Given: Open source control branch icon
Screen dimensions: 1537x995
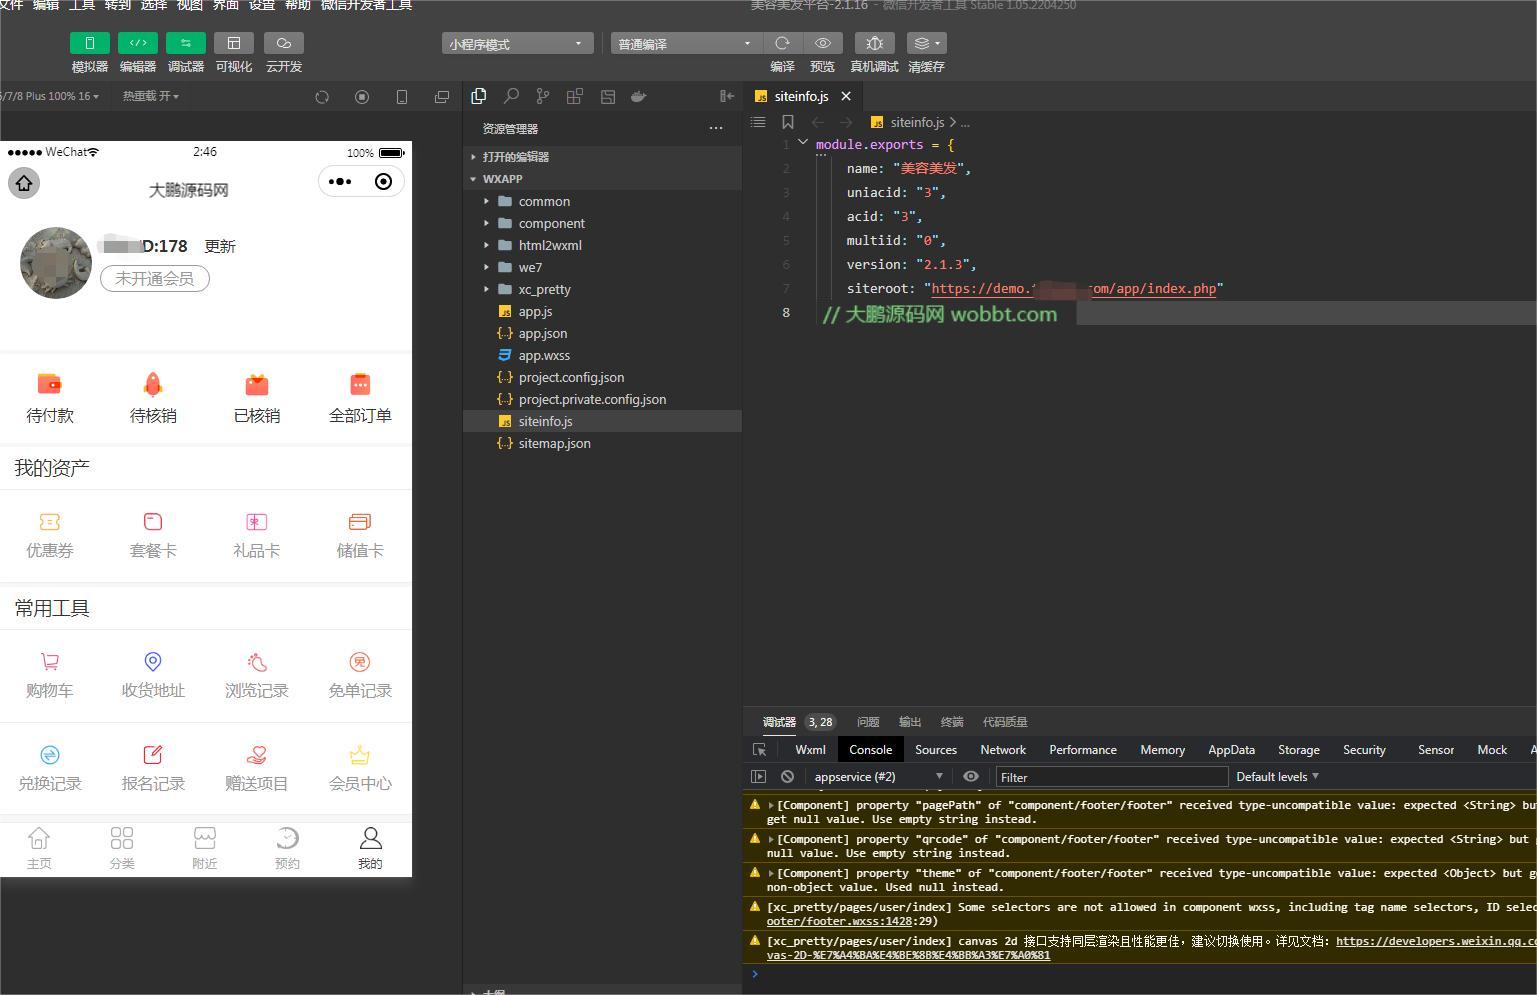Looking at the screenshot, I should tap(542, 96).
